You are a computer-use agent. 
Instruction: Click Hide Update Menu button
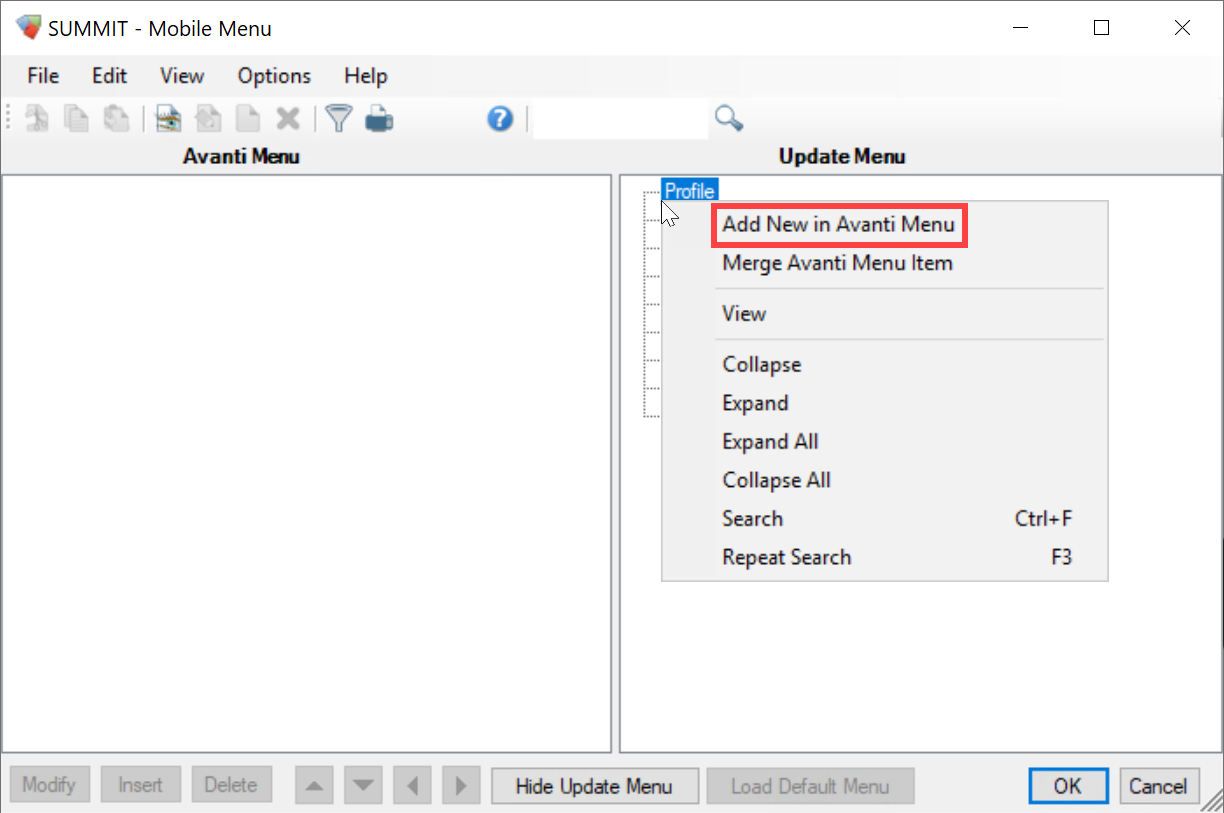(594, 786)
